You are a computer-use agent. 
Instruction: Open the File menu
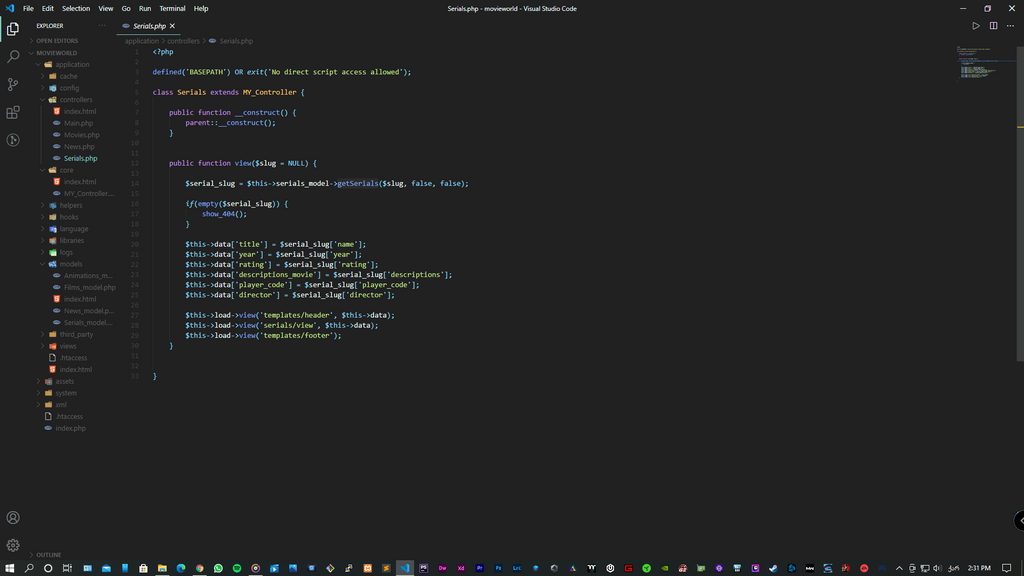[28, 8]
